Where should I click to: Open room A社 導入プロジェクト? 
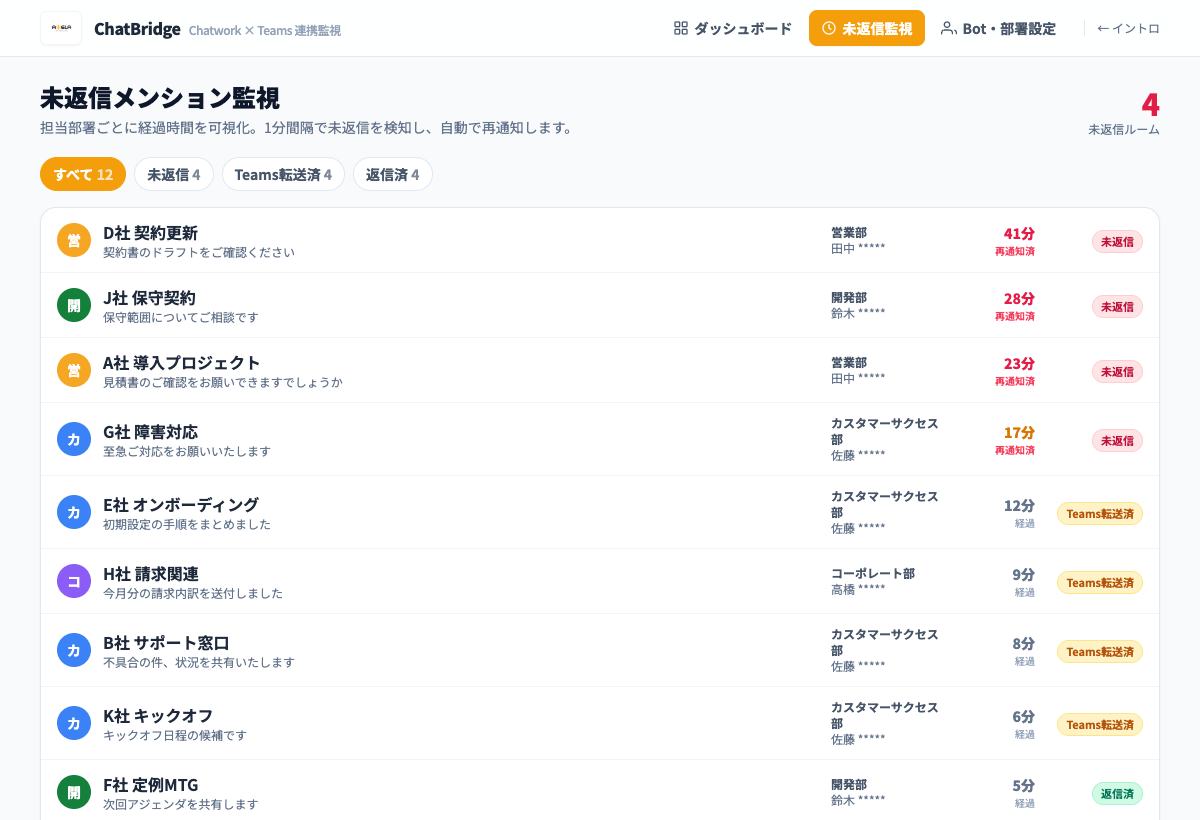[600, 370]
